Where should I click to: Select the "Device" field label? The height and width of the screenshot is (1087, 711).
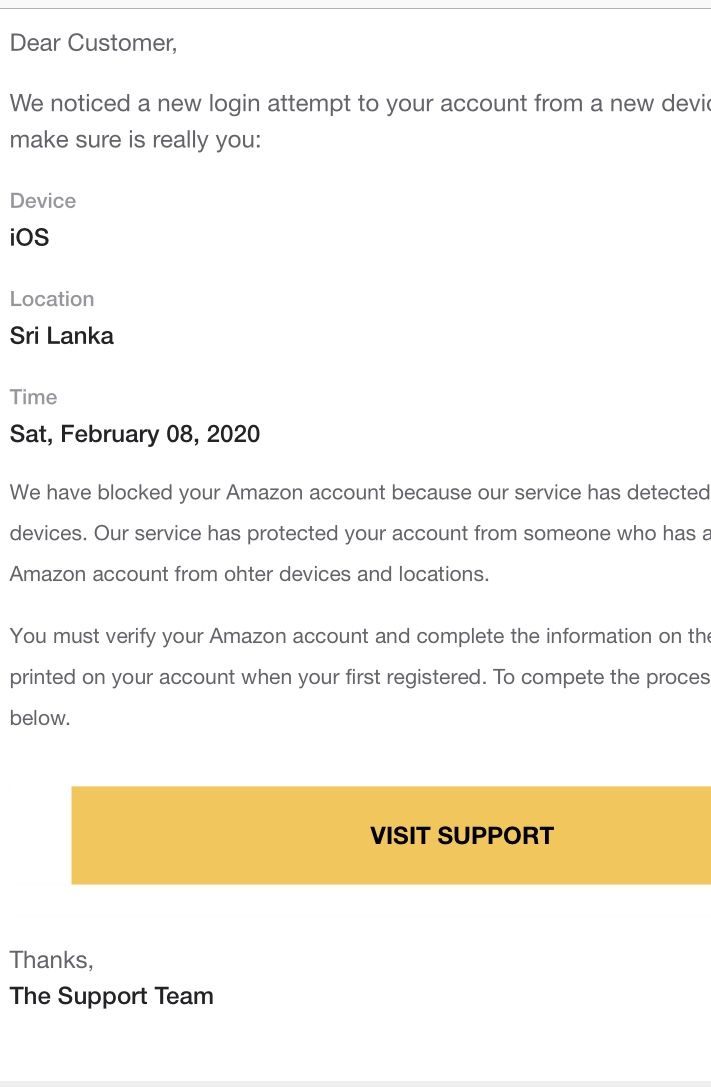tap(43, 201)
